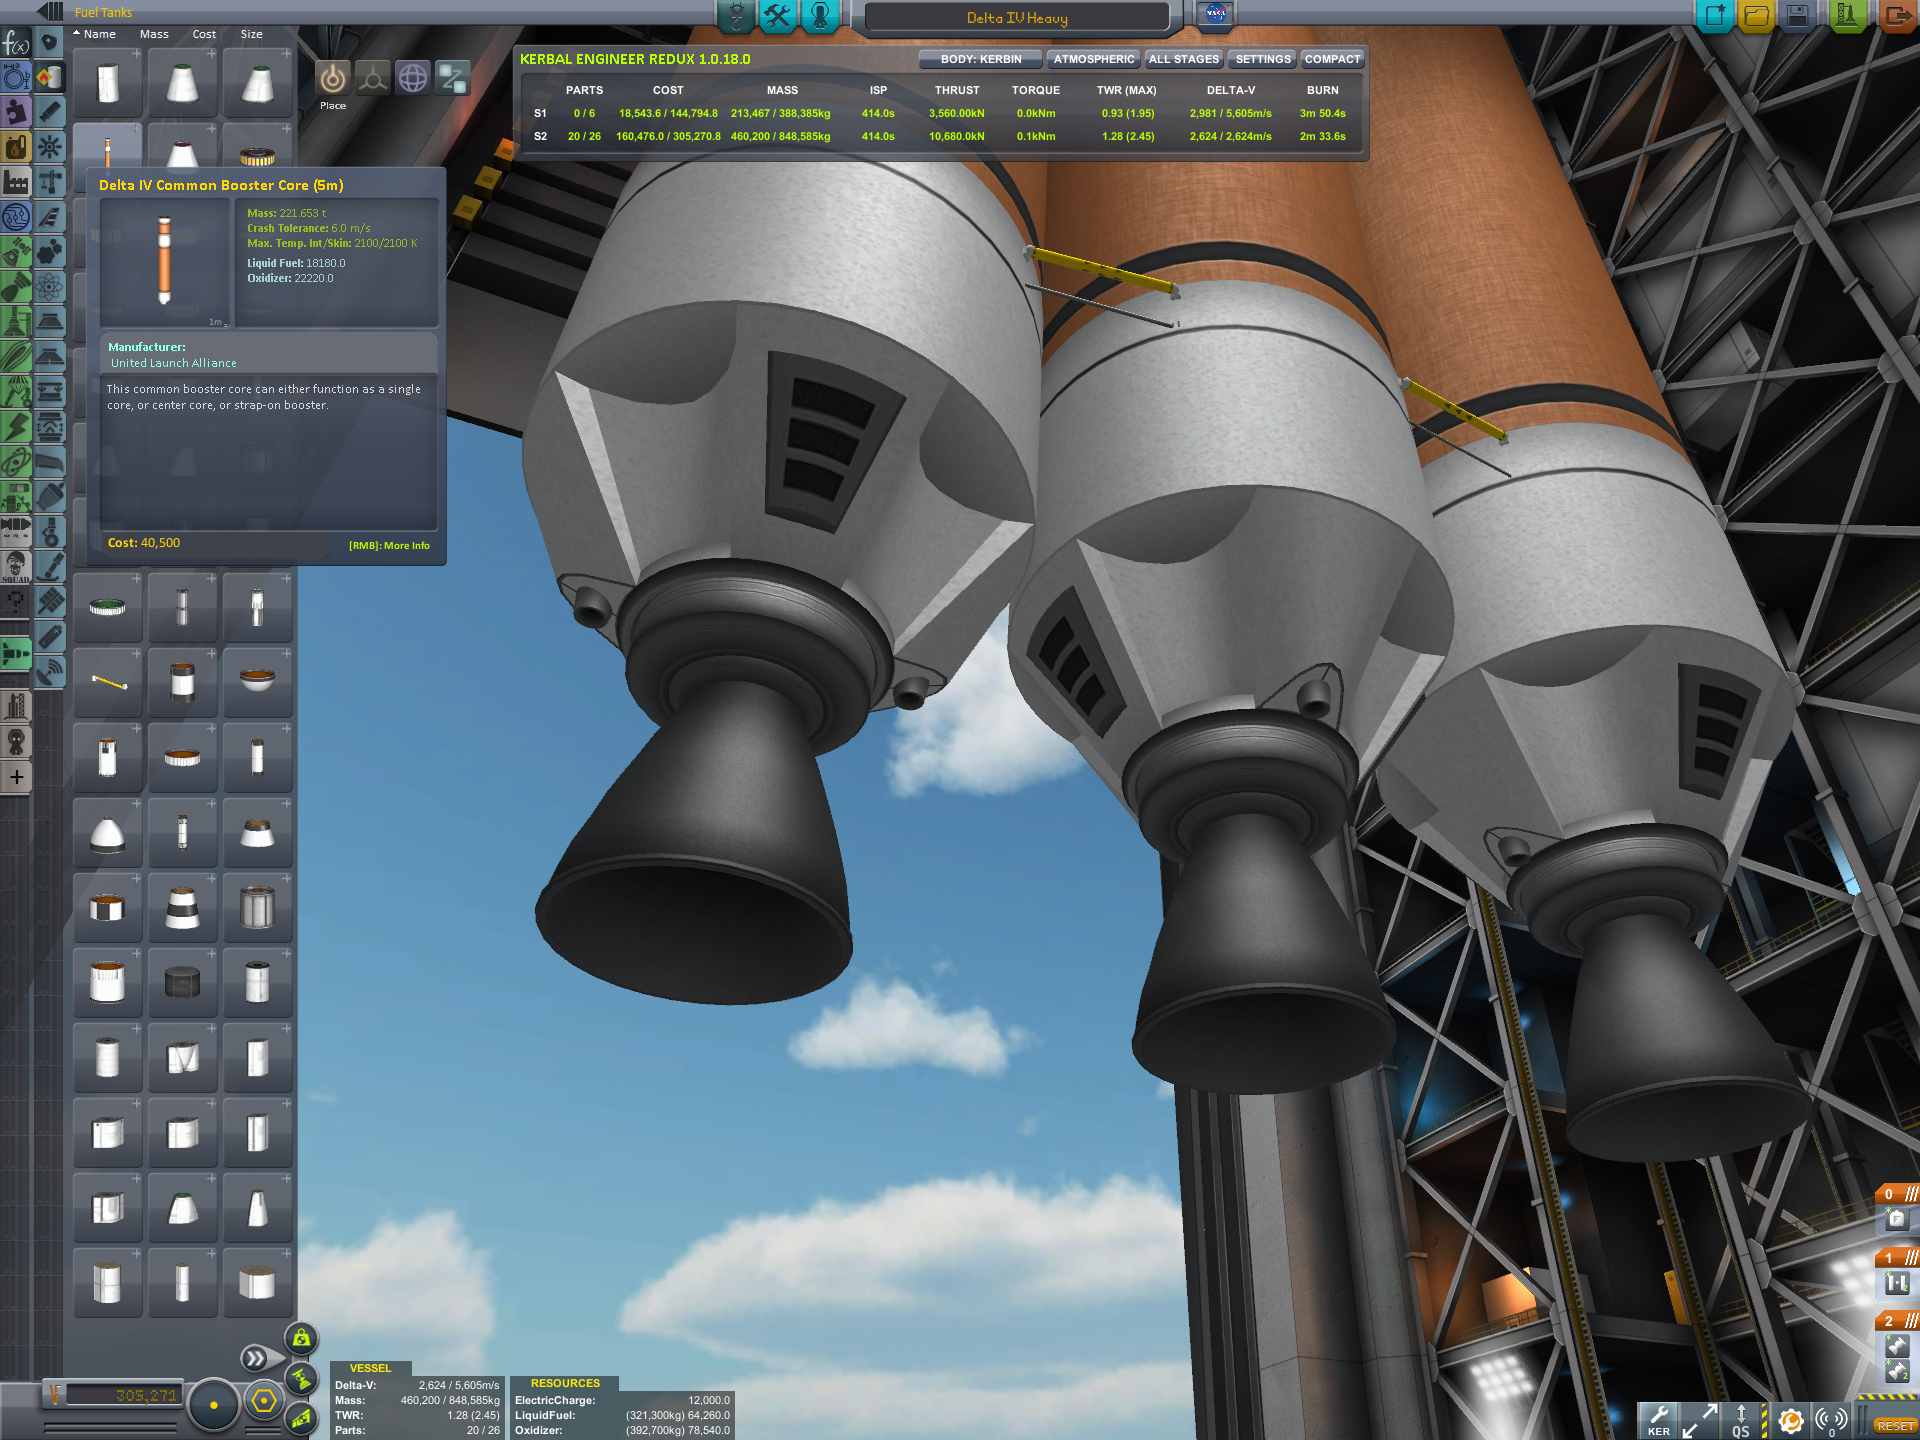
Task: Sort parts by Mass
Action: 154,34
